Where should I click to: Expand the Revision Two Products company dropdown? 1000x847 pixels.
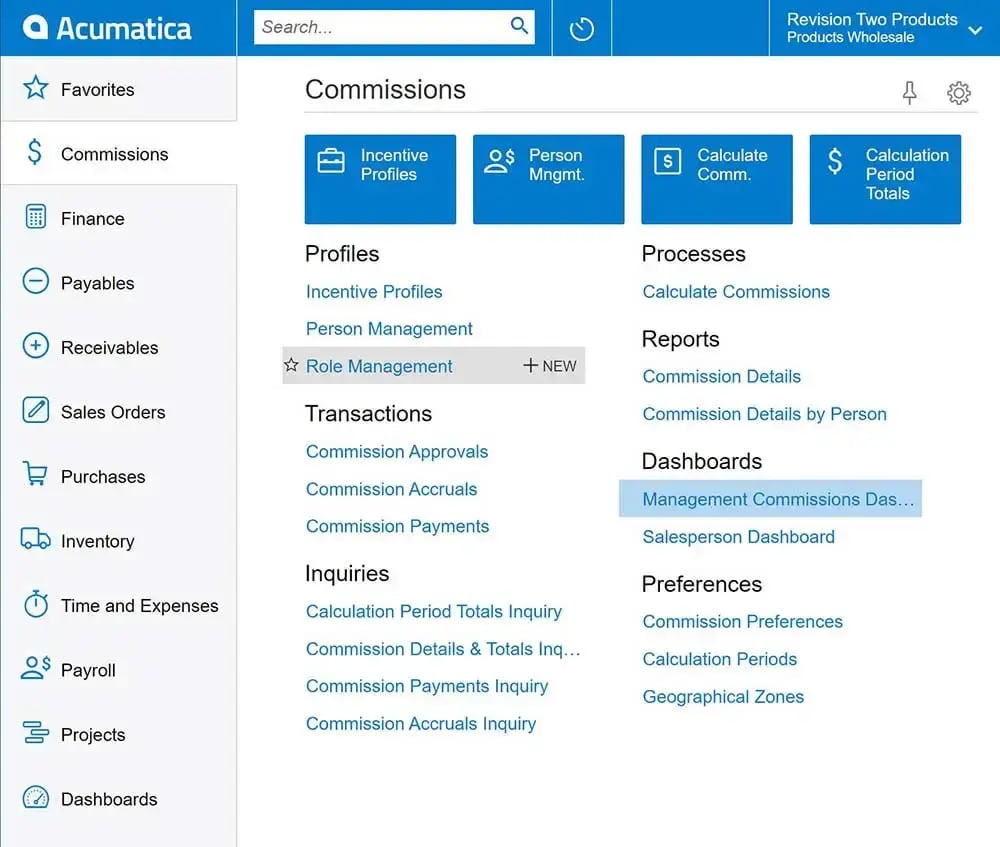coord(975,30)
